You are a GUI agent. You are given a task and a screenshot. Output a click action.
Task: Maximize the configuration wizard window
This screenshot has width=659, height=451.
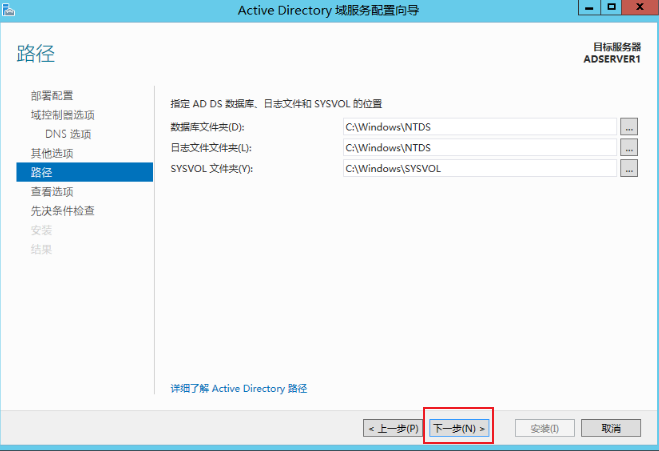612,8
